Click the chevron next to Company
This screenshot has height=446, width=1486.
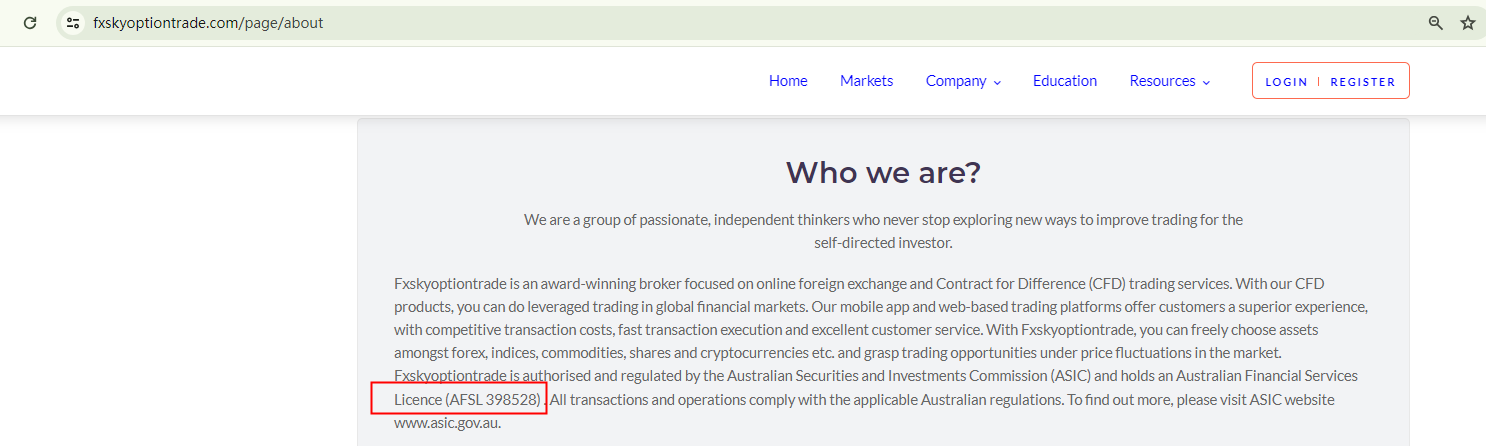coord(997,82)
